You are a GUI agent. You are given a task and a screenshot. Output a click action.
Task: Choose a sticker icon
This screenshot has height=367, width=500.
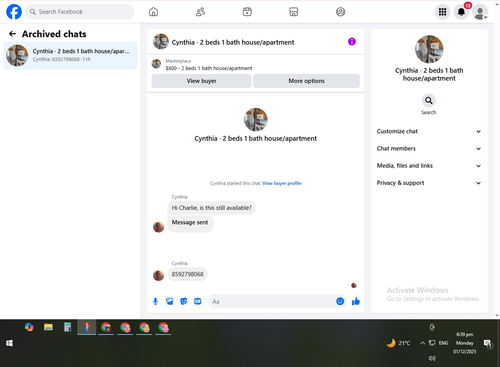[x=184, y=301]
